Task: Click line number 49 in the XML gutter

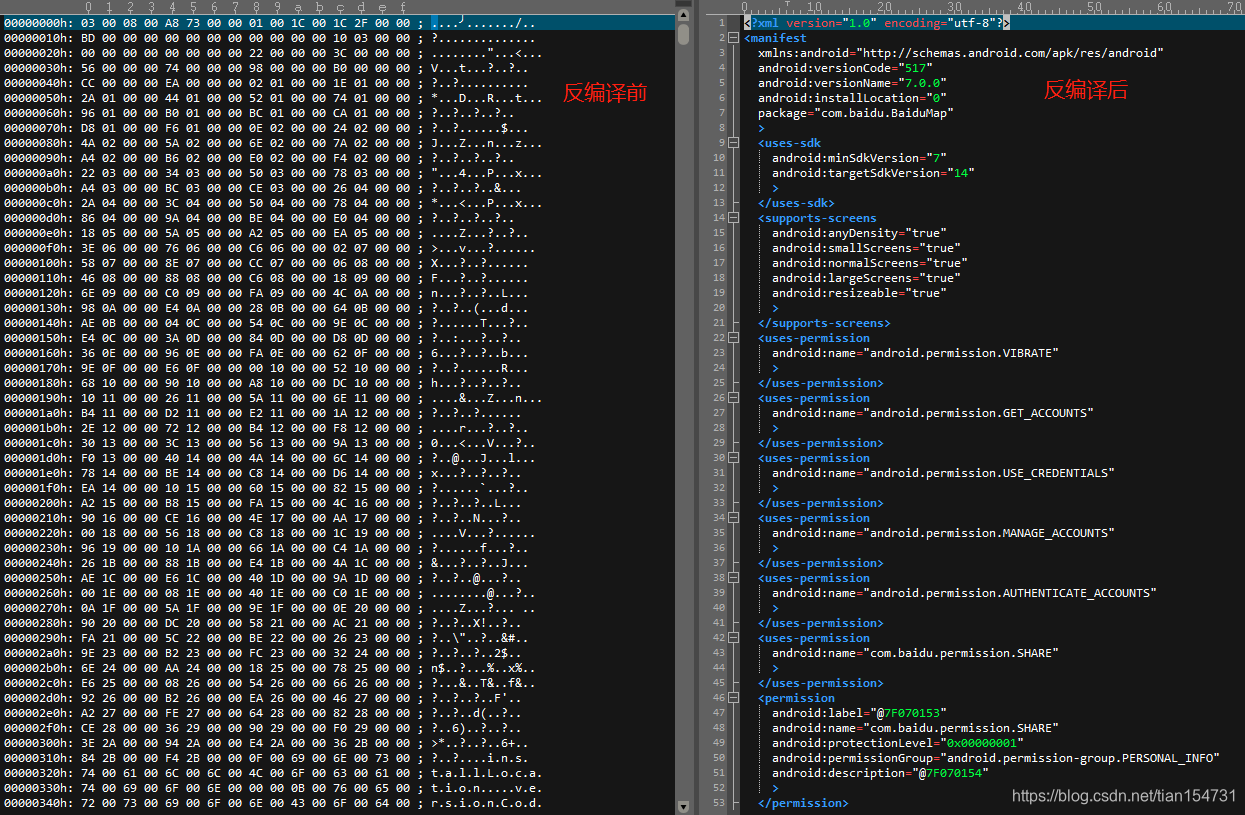Action: pos(718,743)
